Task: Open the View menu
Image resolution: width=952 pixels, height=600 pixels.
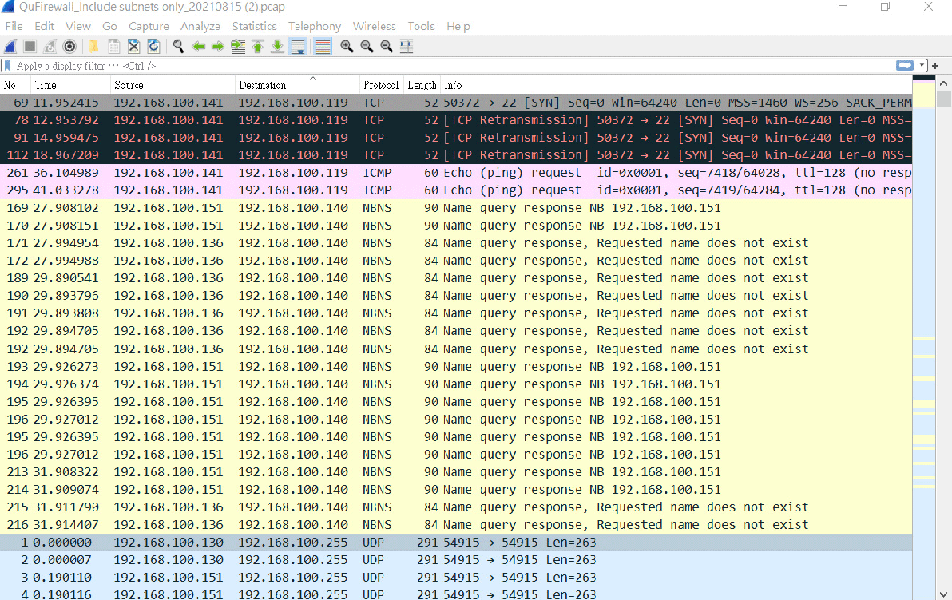Action: click(x=78, y=26)
